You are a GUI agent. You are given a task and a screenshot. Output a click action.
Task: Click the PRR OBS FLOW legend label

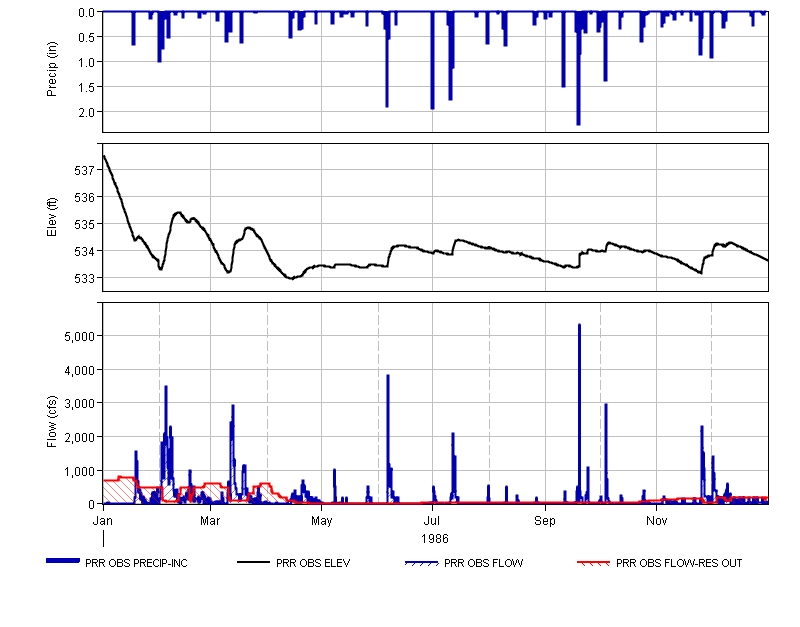coord(483,563)
